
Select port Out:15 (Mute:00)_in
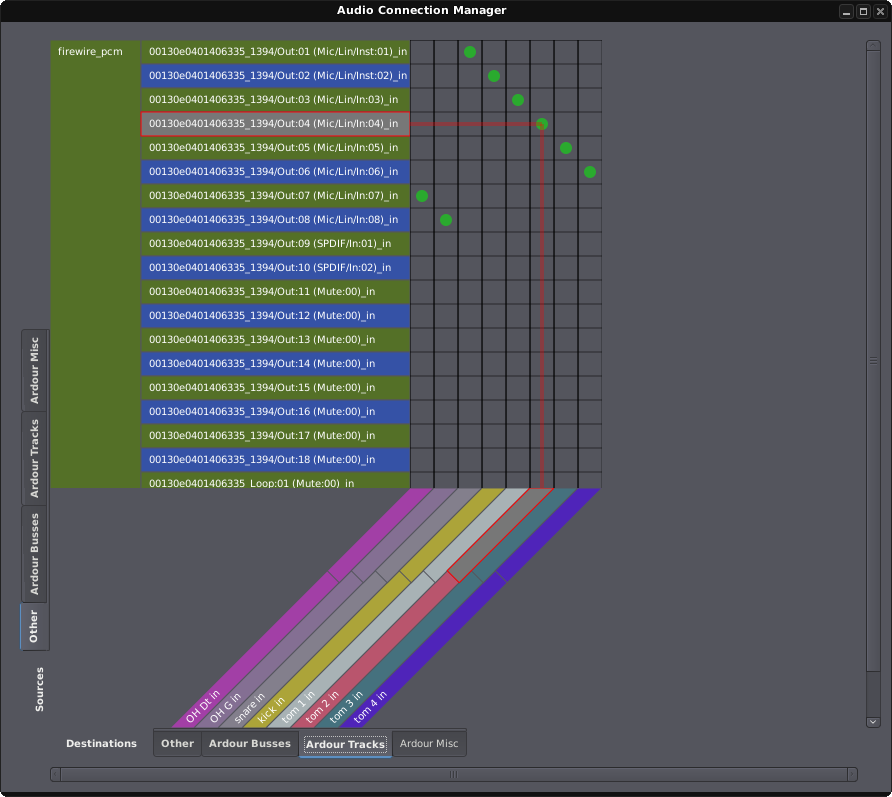[x=275, y=387]
